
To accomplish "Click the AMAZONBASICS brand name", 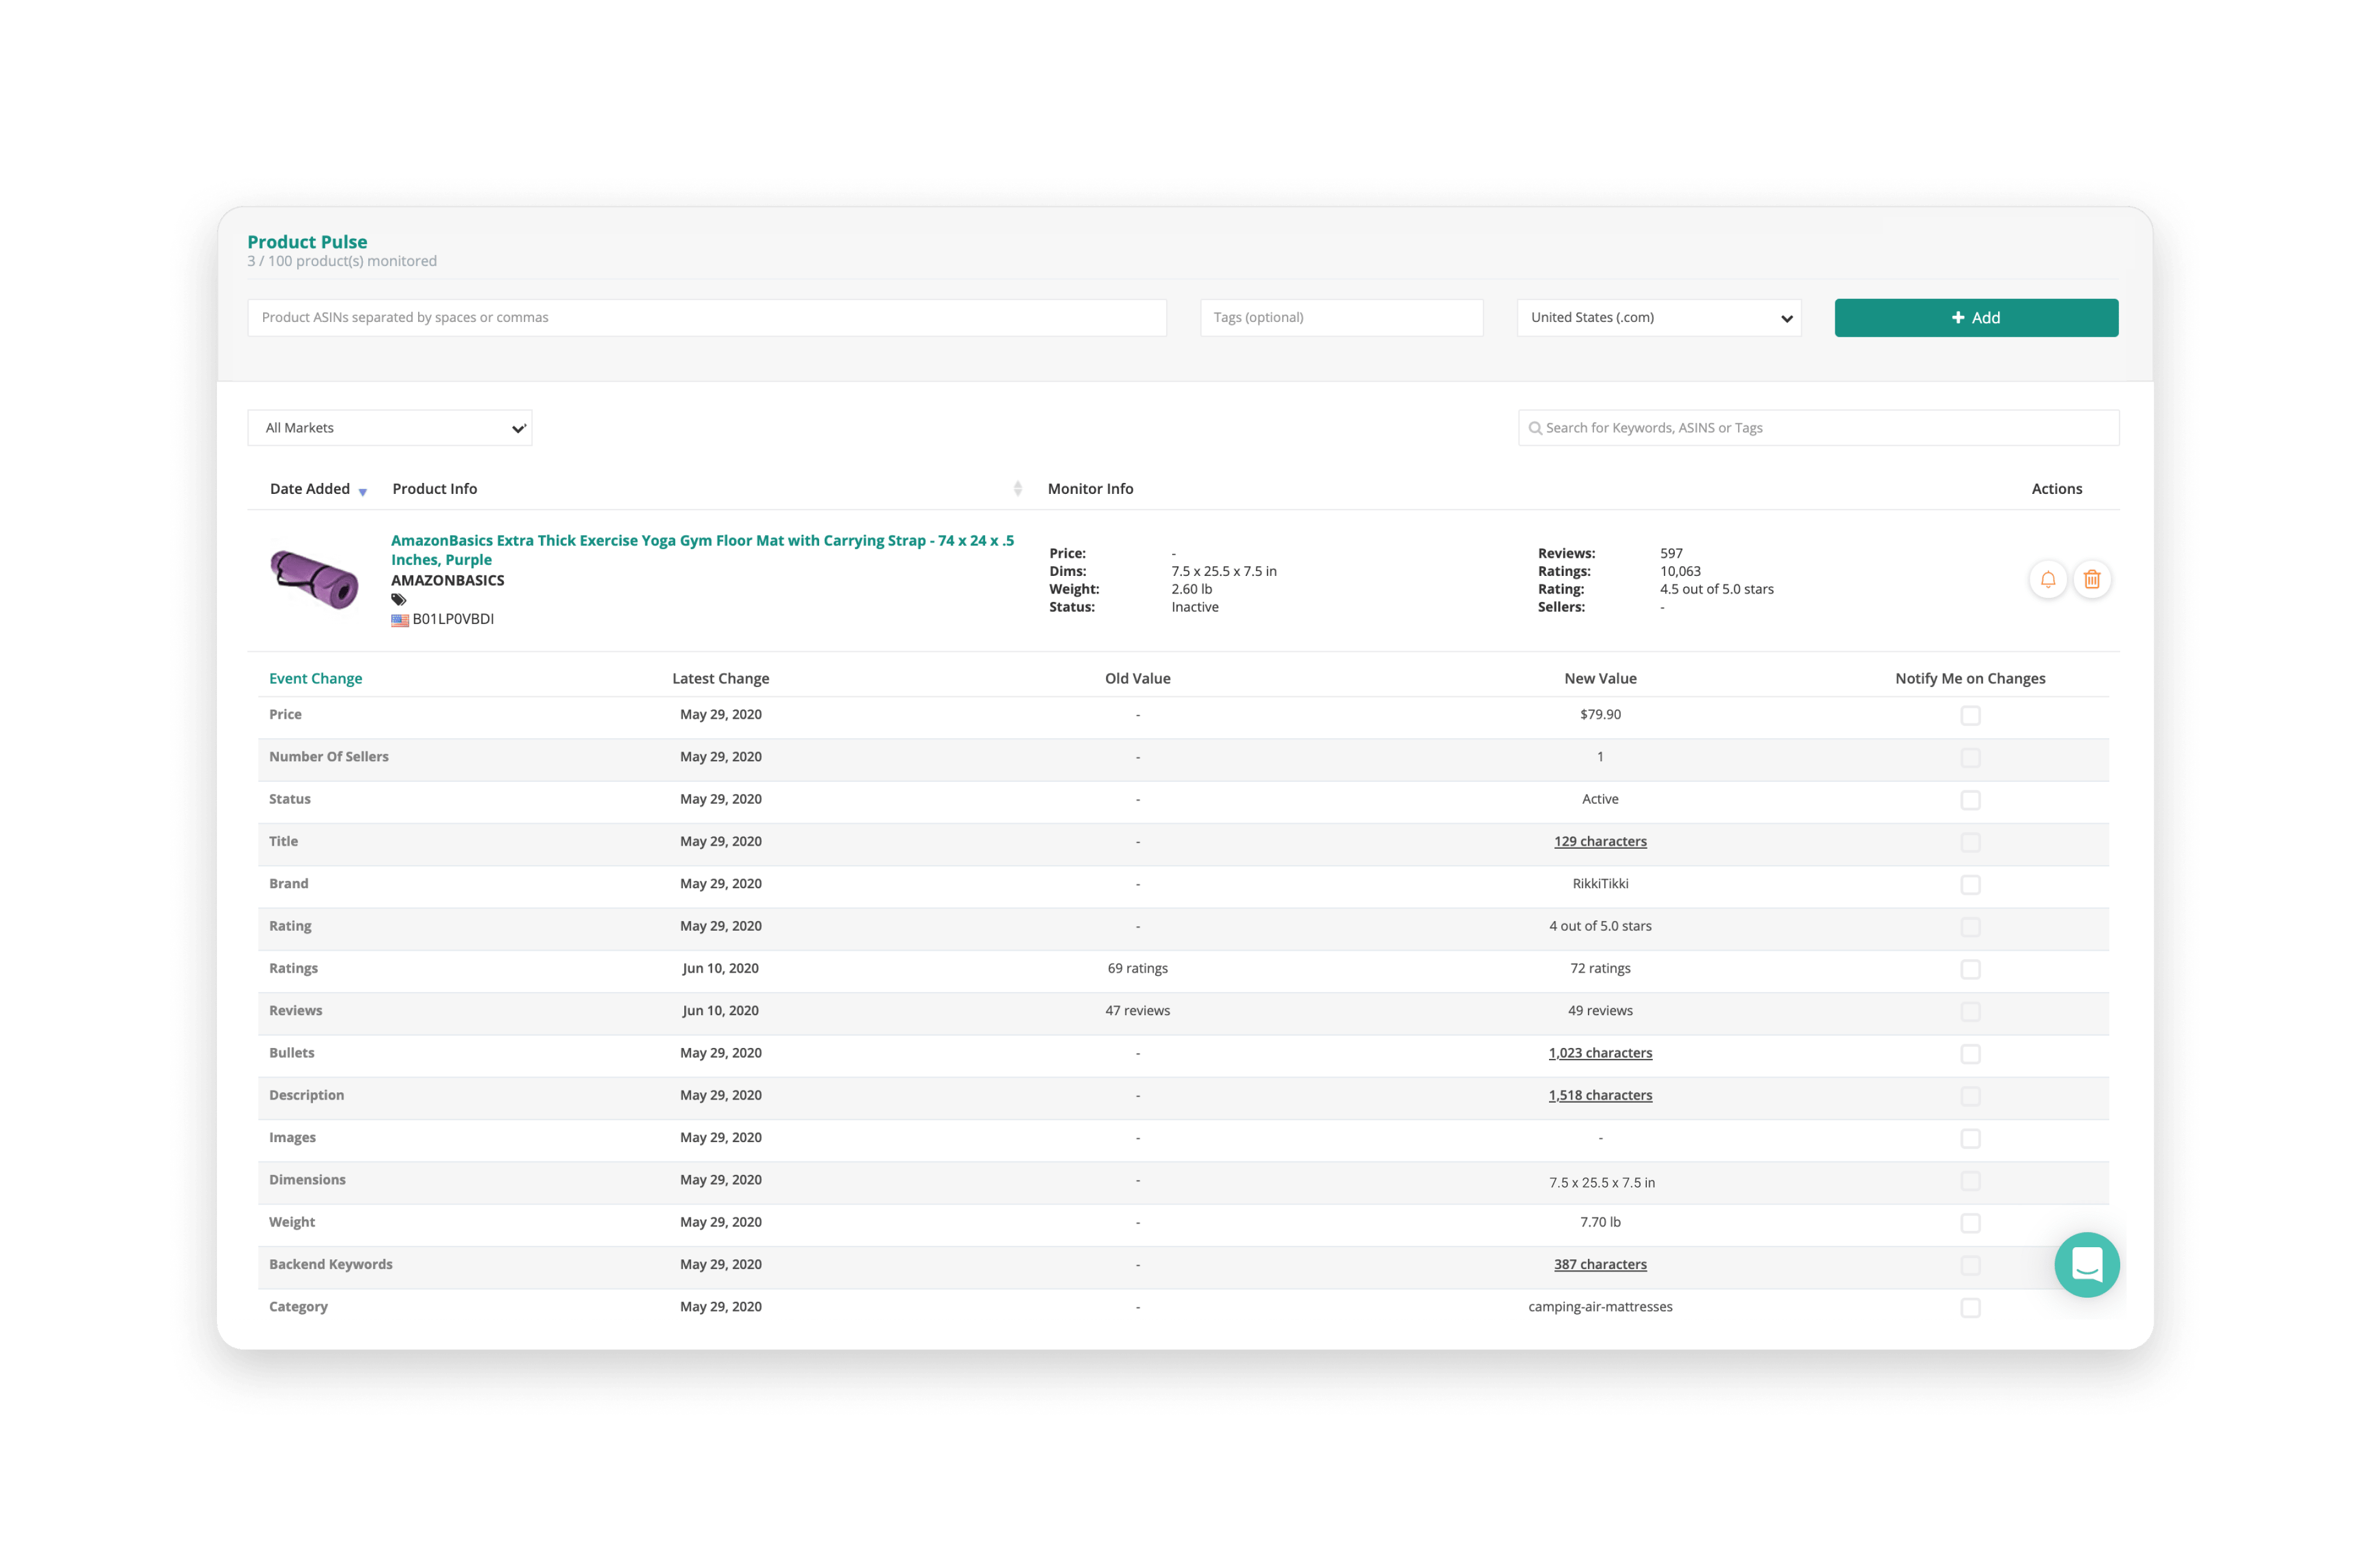I will pos(447,580).
